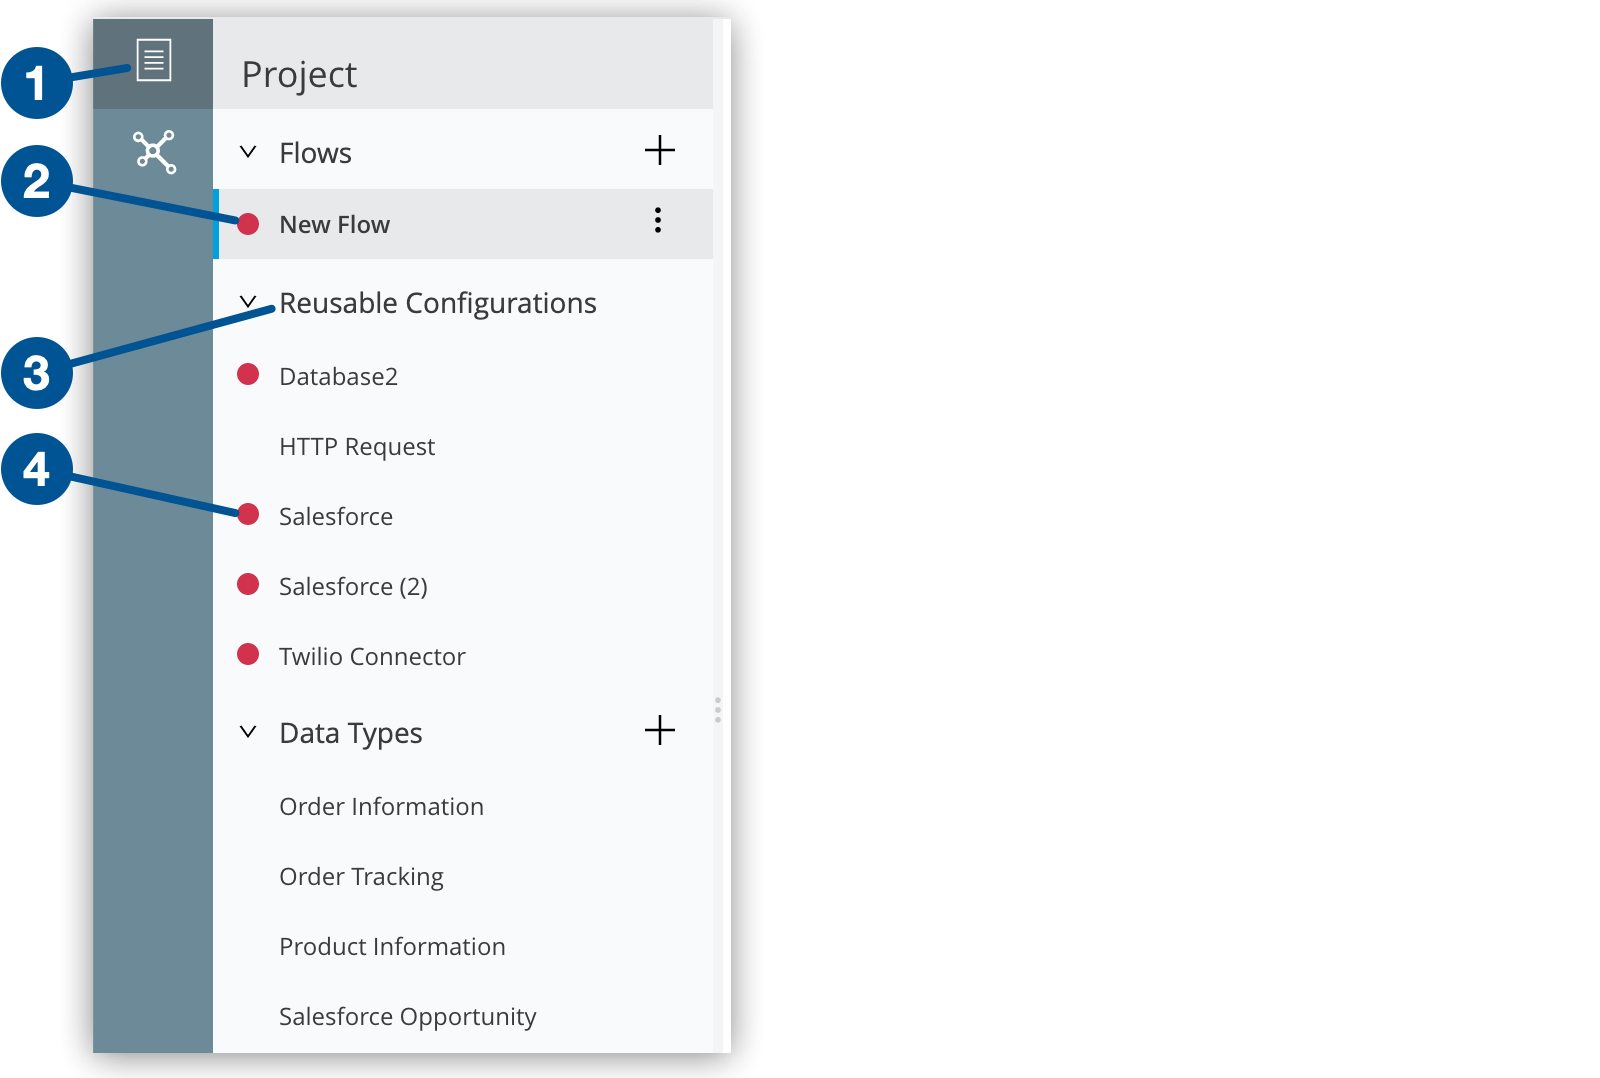Click red error dot beside Database2

(x=249, y=375)
